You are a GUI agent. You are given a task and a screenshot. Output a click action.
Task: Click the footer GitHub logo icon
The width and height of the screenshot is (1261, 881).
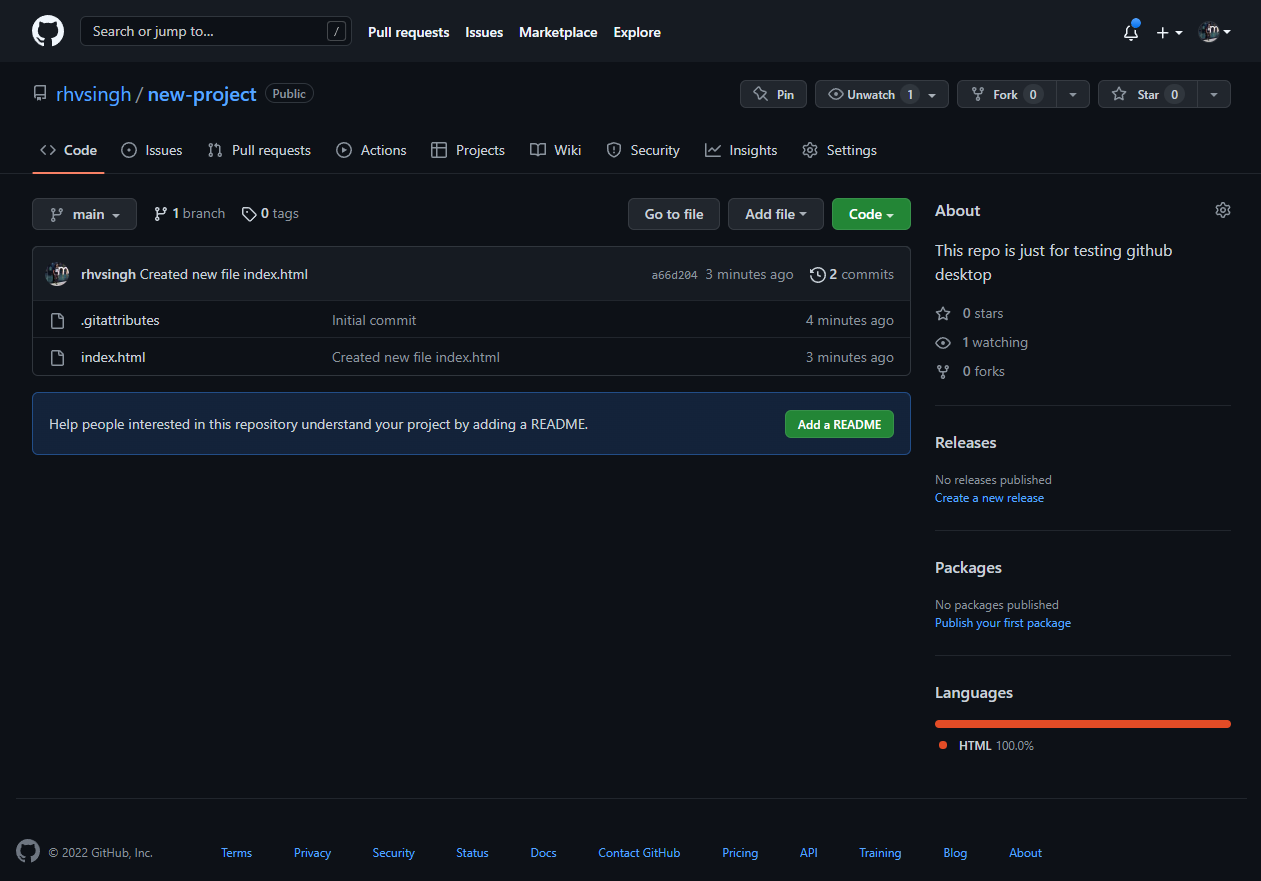pyautogui.click(x=28, y=852)
